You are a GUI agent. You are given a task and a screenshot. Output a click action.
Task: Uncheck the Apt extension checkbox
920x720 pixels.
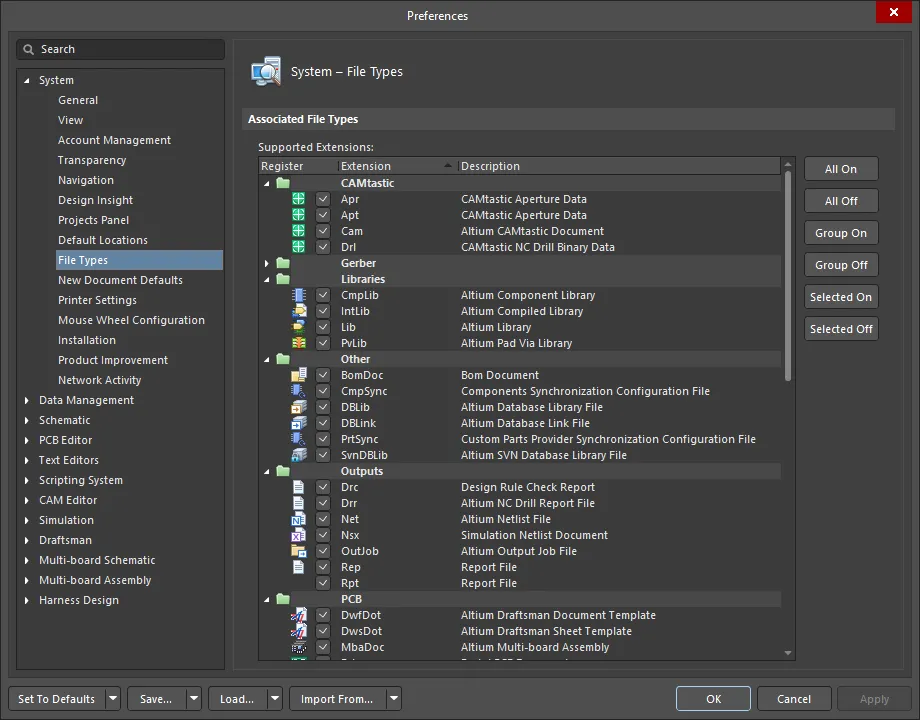[x=323, y=215]
